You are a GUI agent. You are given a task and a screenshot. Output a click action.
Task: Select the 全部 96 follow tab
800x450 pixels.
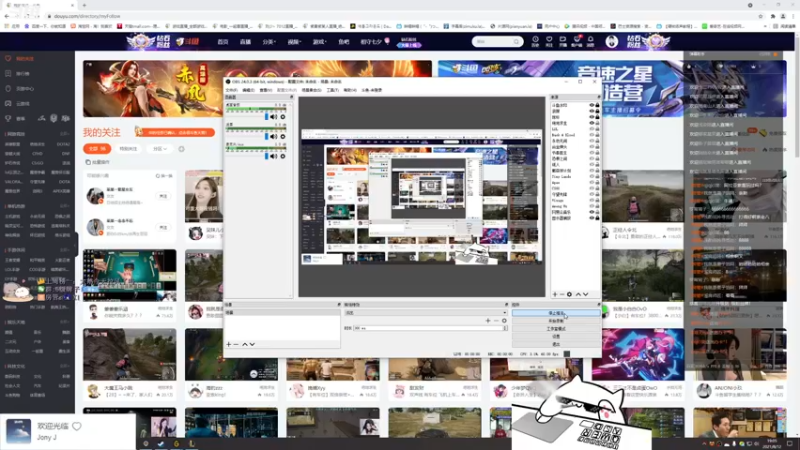[97, 149]
